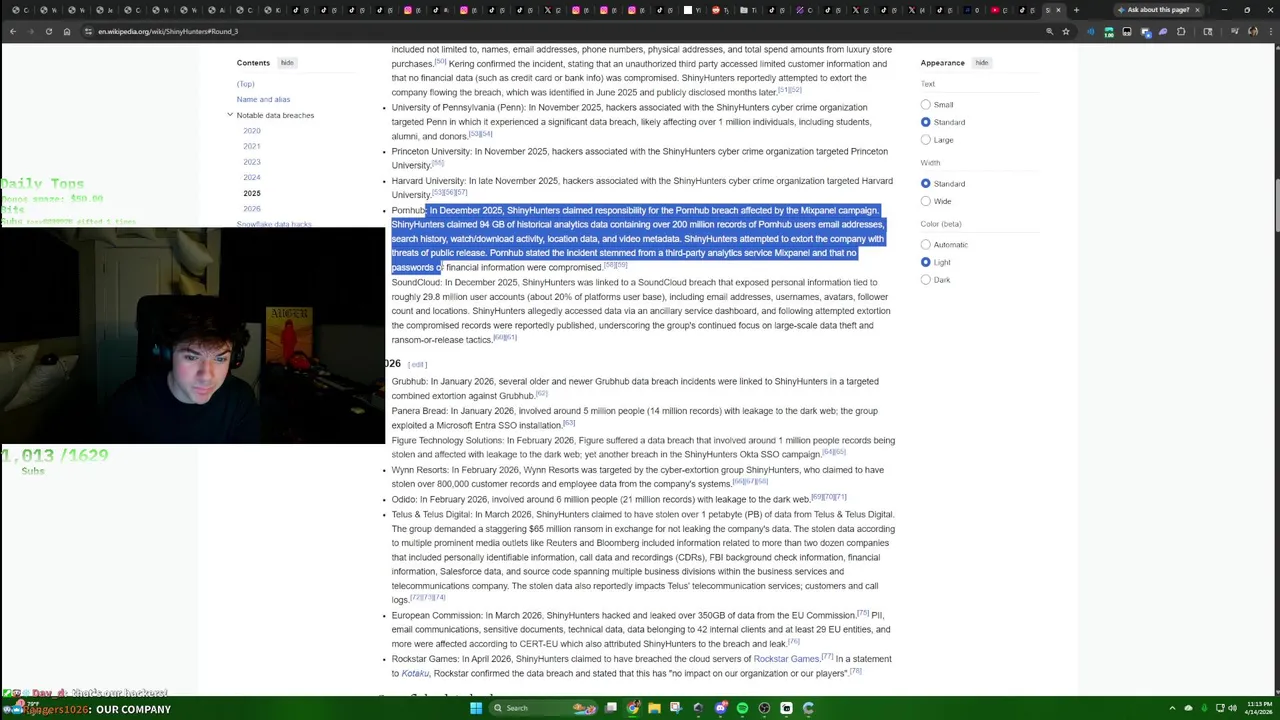Open citation 78 after Kotaku statement
Image resolution: width=1280 pixels, height=720 pixels.
(855, 670)
